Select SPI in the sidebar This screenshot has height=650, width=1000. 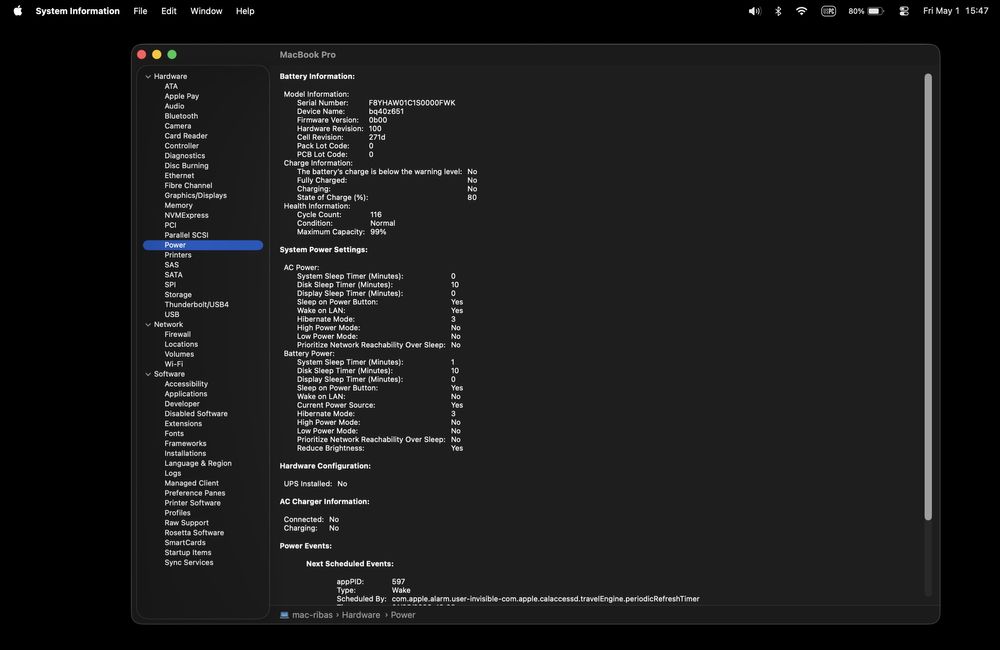pyautogui.click(x=170, y=284)
